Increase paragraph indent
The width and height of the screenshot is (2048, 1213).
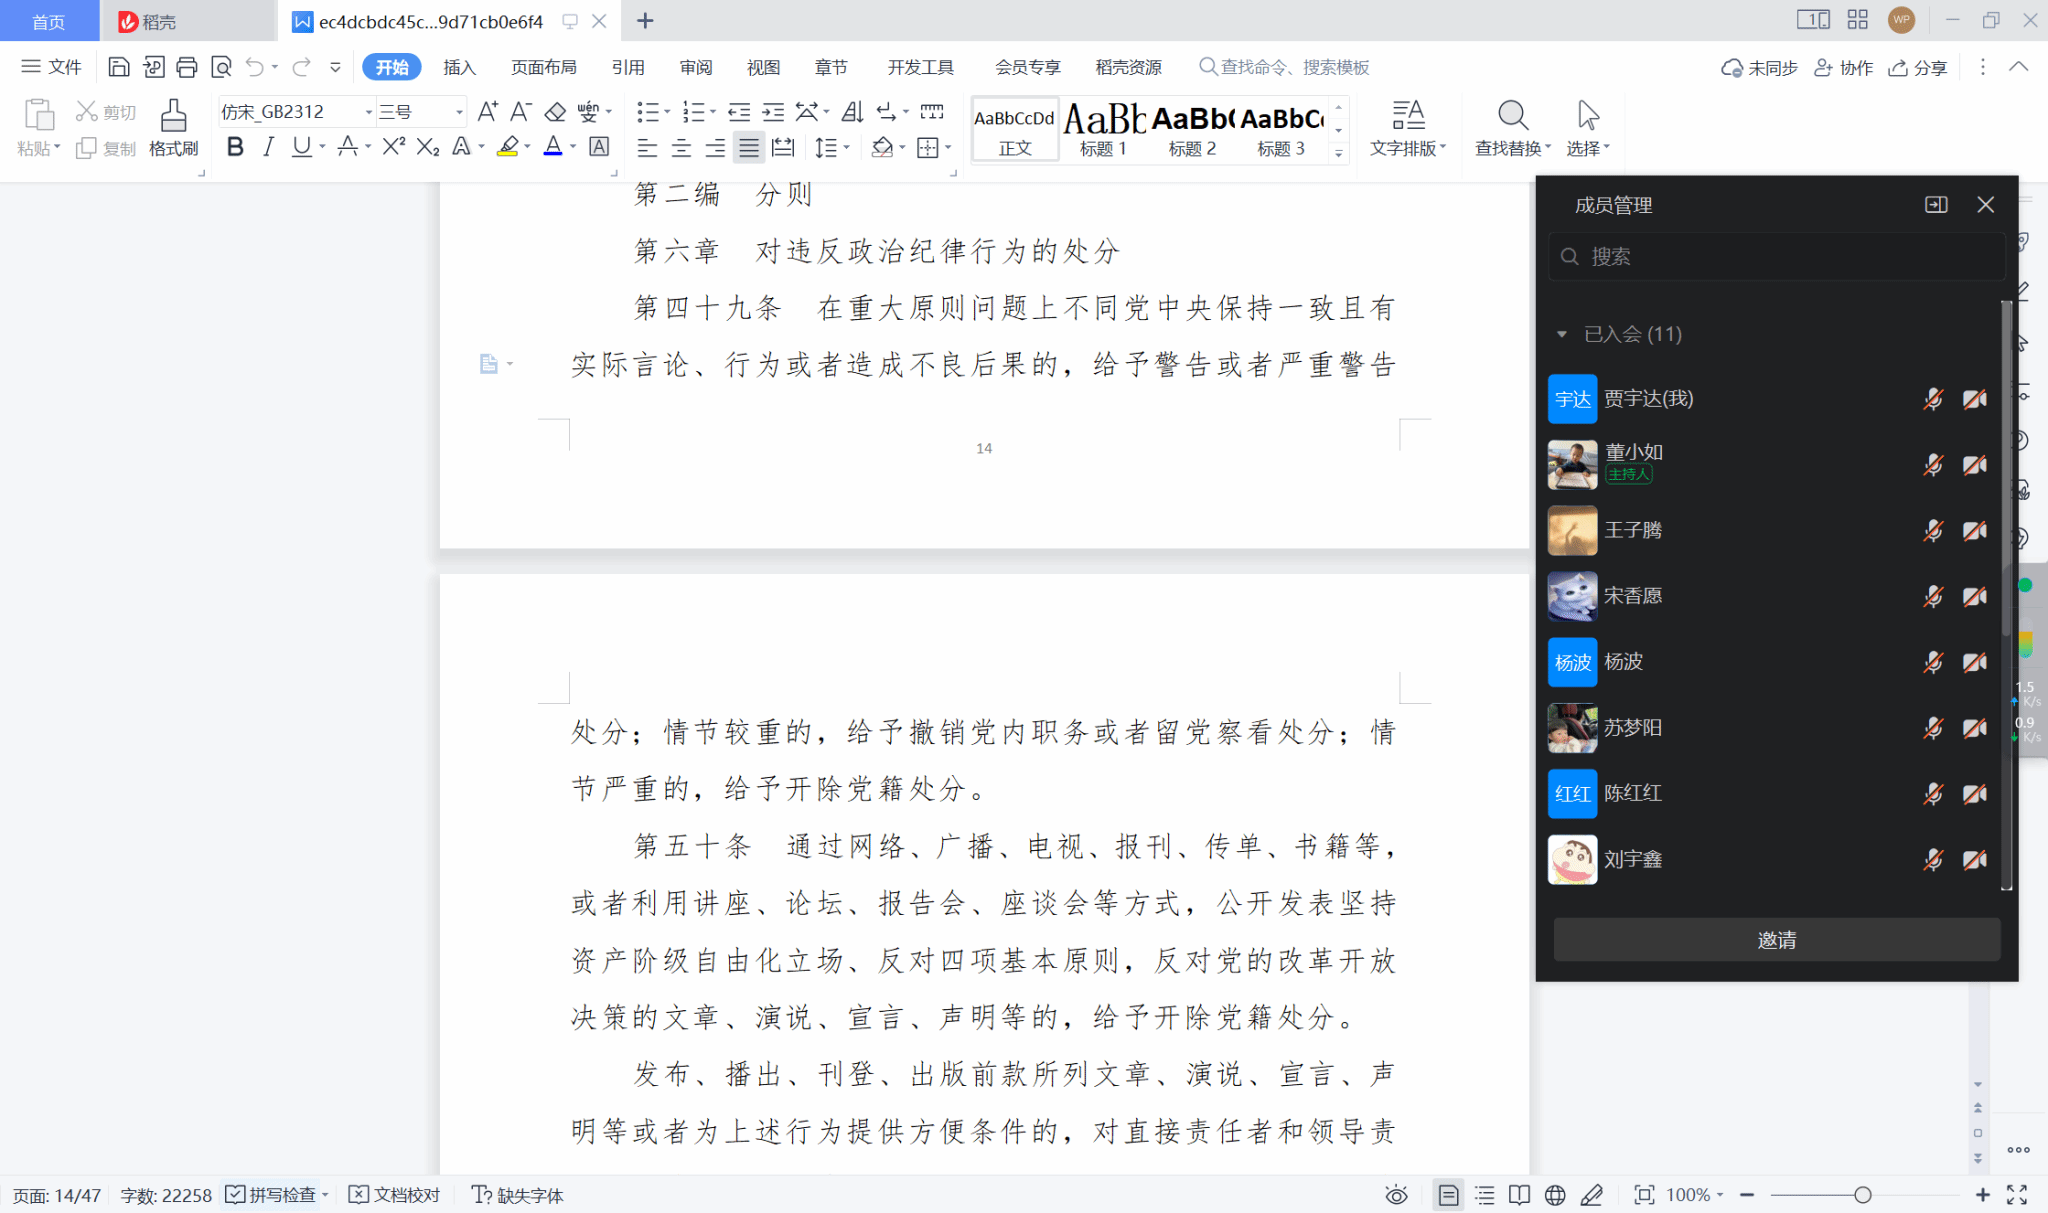[x=773, y=111]
